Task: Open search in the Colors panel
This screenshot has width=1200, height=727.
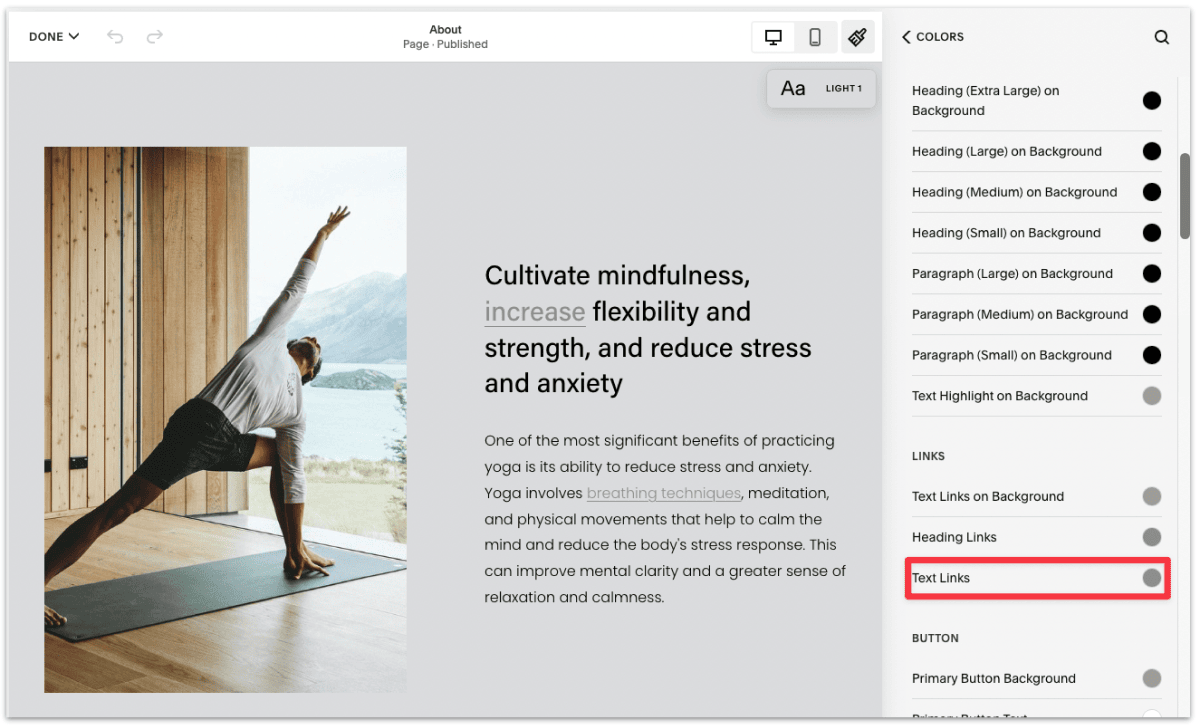Action: [1161, 36]
